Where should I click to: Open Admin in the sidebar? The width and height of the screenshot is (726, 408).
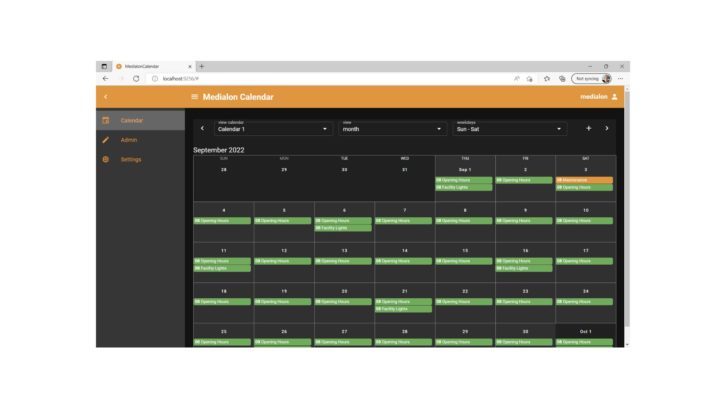pos(140,140)
